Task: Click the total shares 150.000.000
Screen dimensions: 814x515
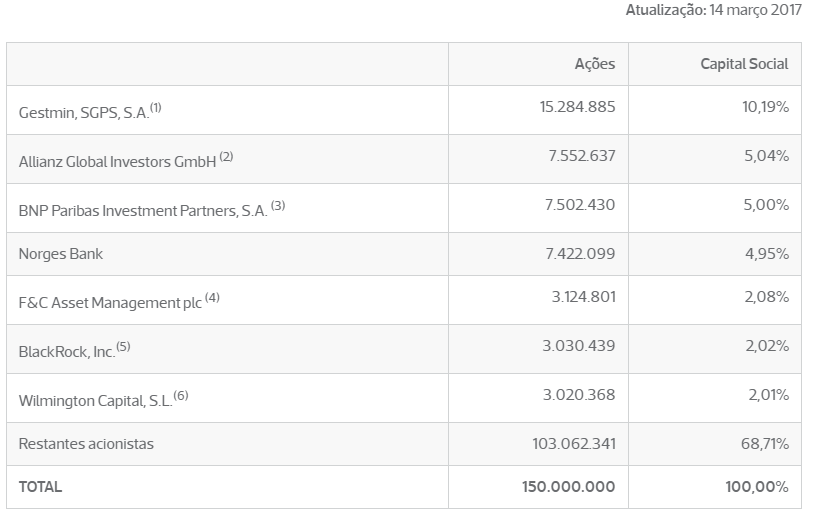Action: pos(568,487)
